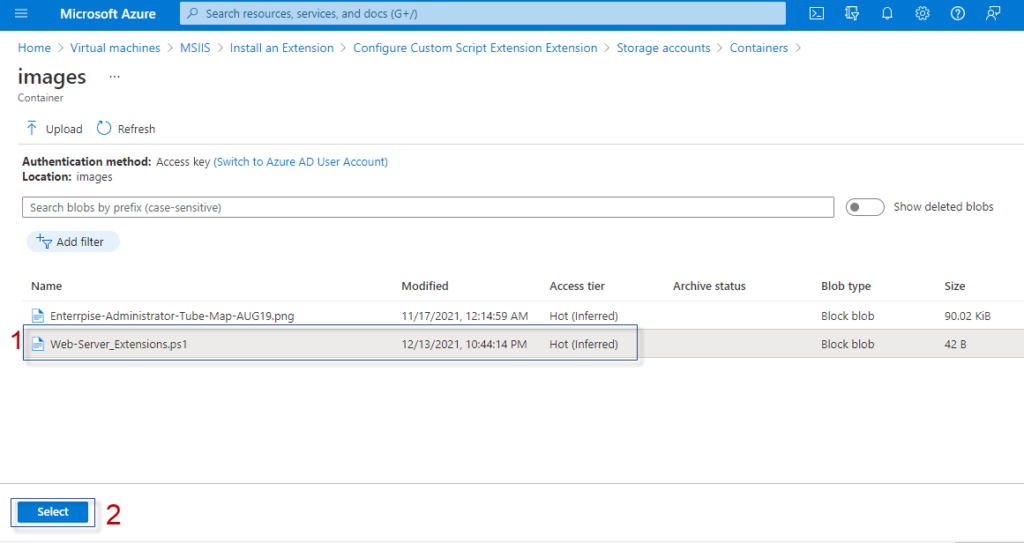Open the hamburger portal menu
This screenshot has width=1024, height=543.
click(x=21, y=13)
